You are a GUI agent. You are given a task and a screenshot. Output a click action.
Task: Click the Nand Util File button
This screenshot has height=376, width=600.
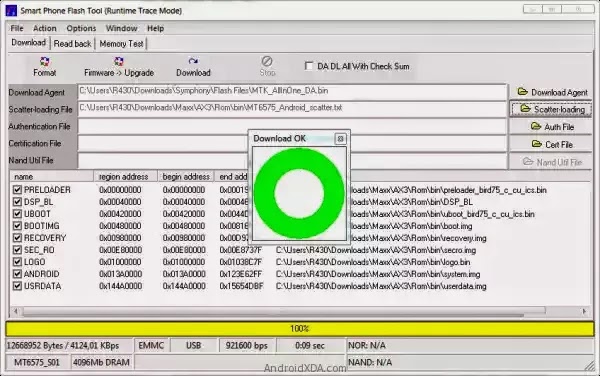pos(552,162)
